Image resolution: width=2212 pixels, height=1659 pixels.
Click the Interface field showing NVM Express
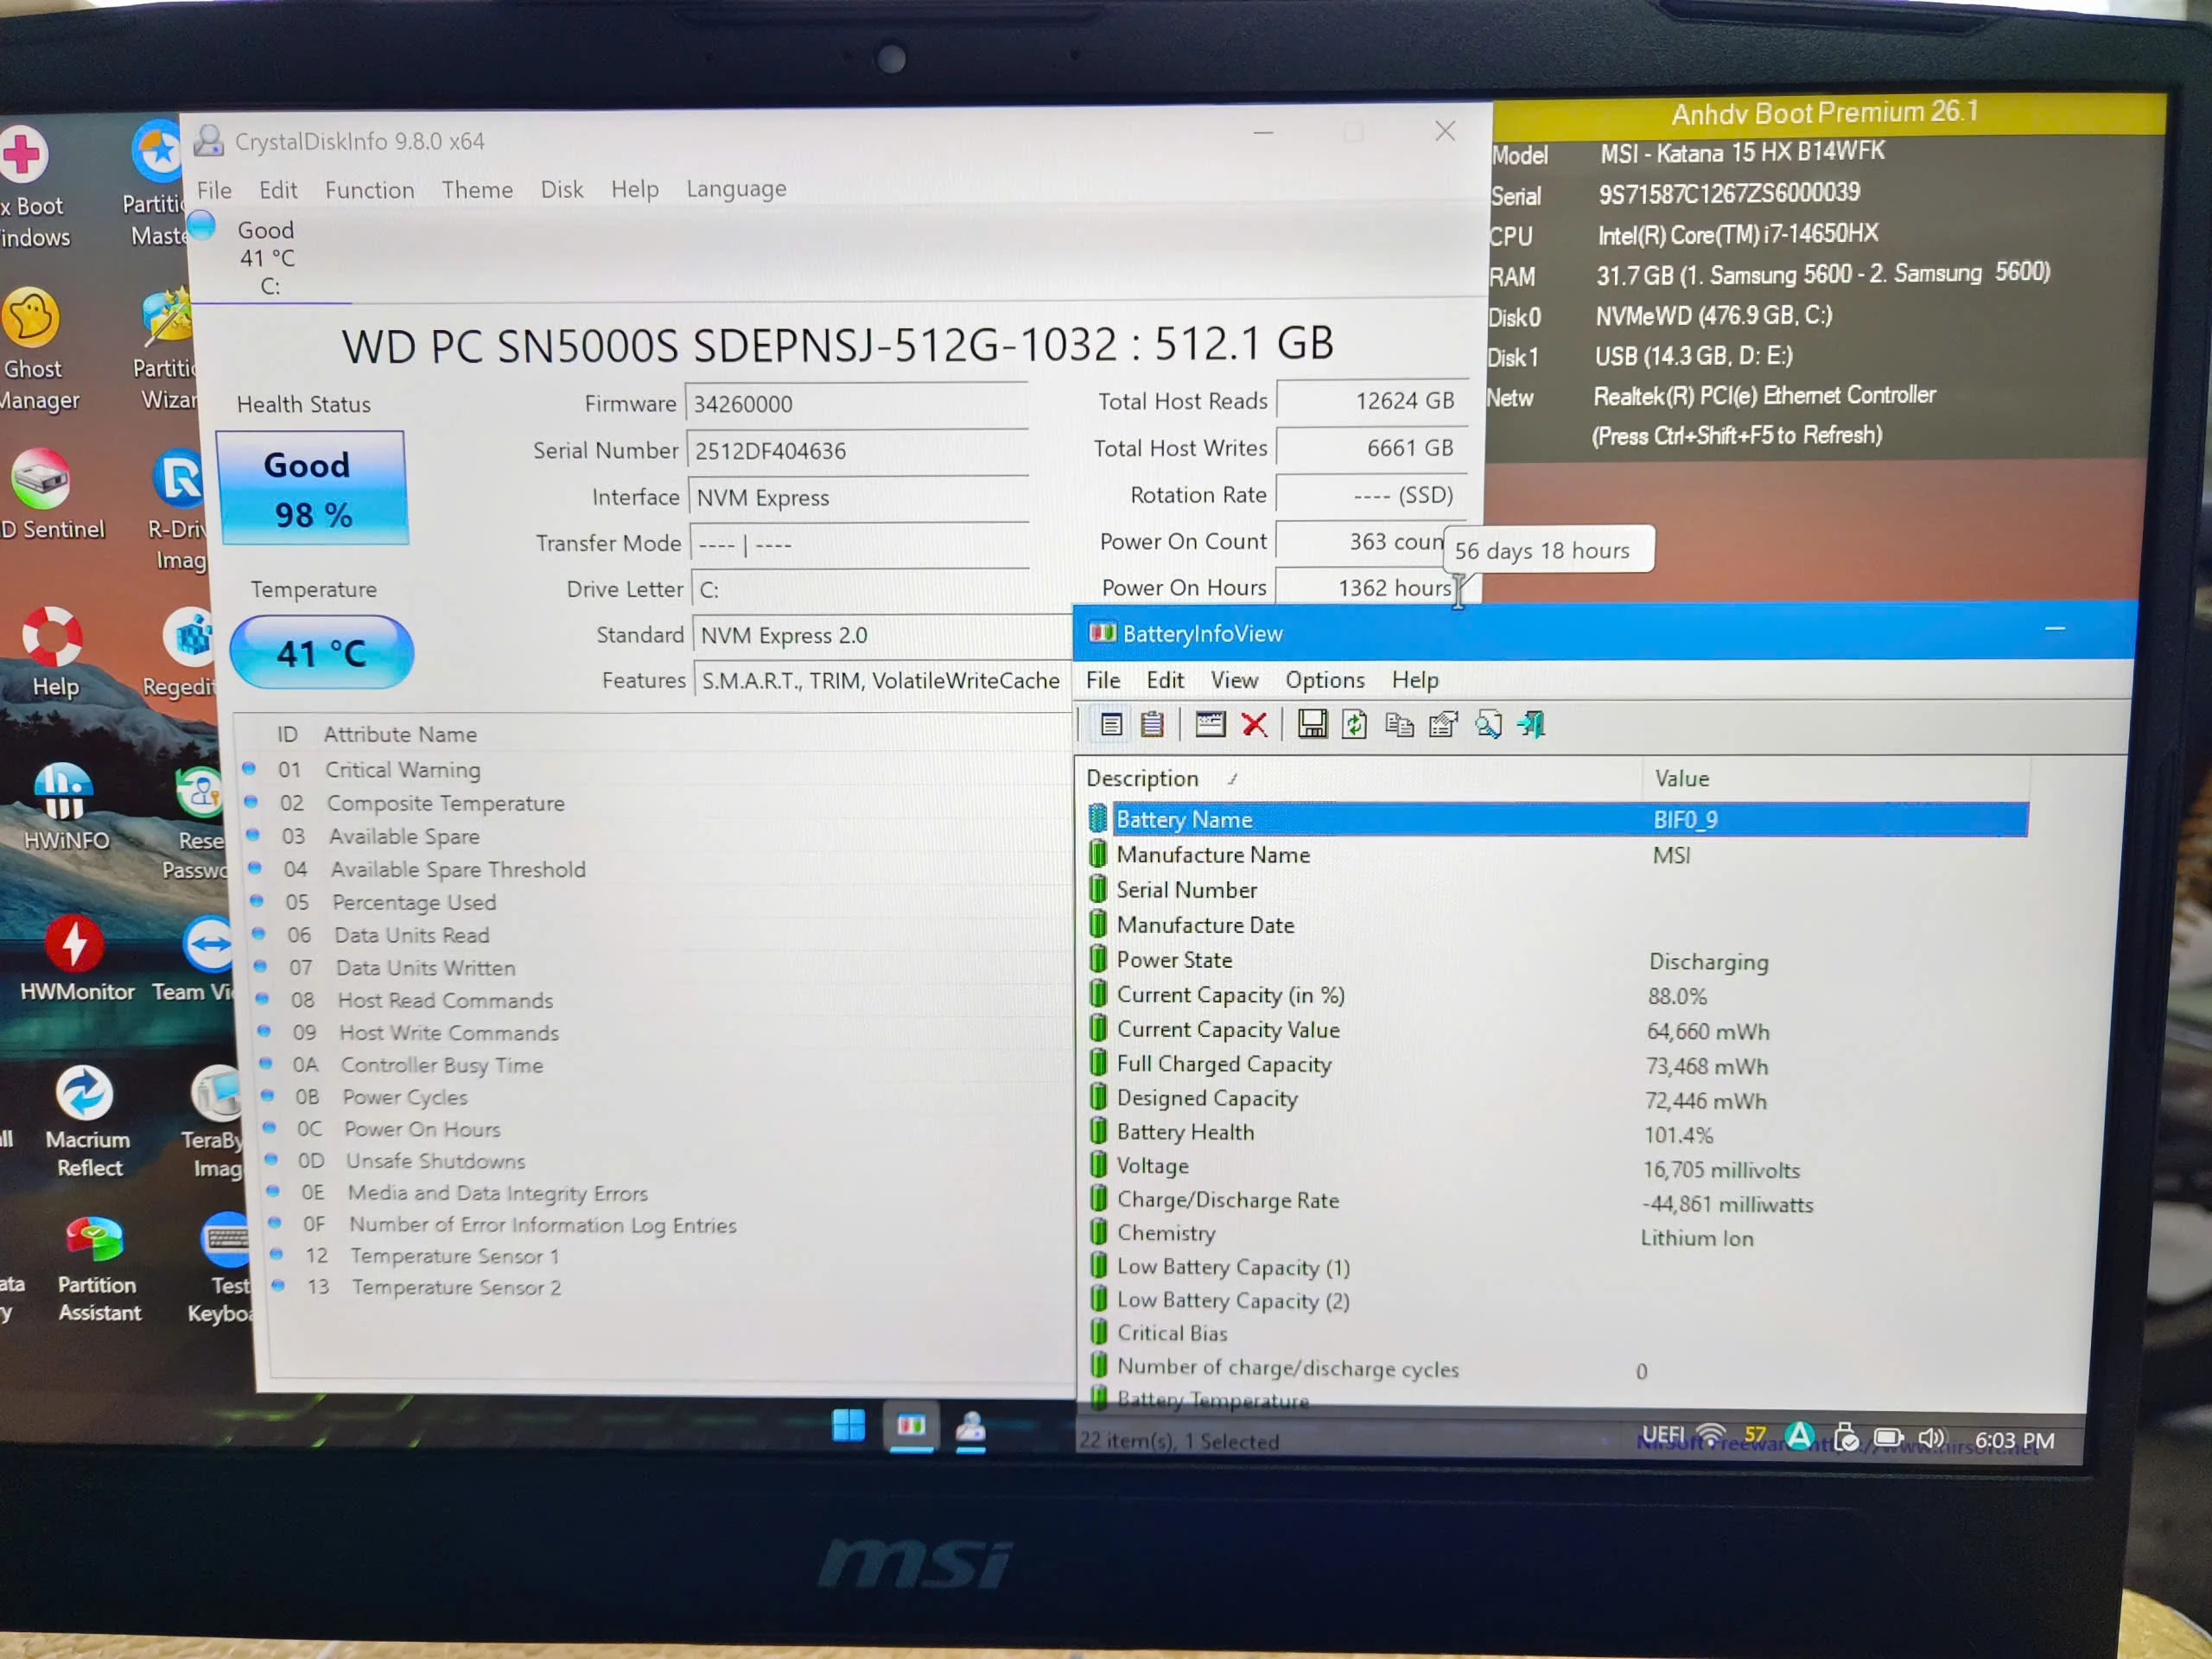coord(859,498)
